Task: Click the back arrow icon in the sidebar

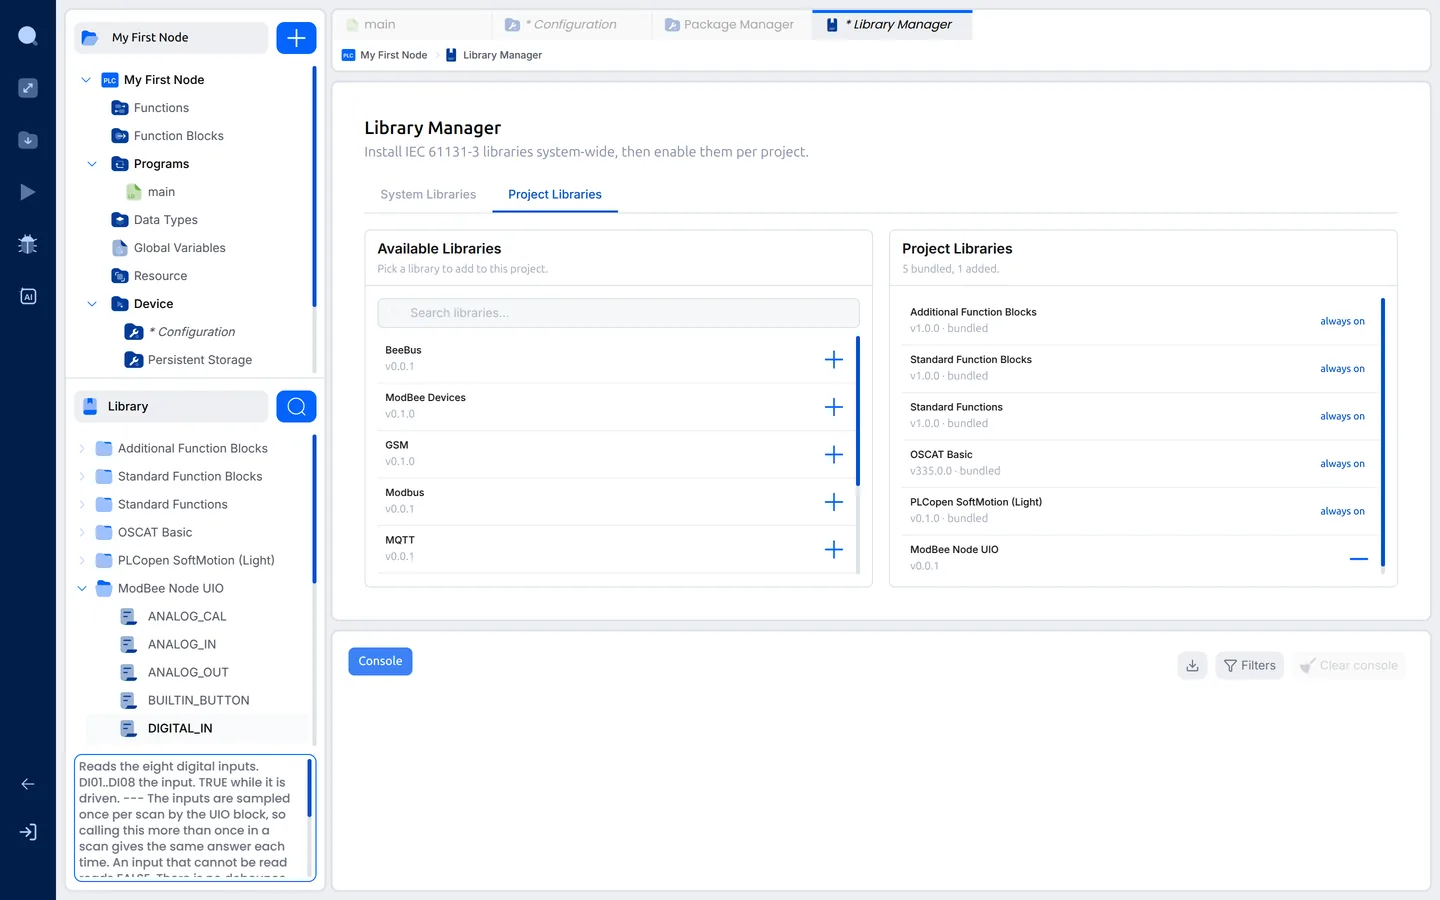Action: (x=28, y=784)
